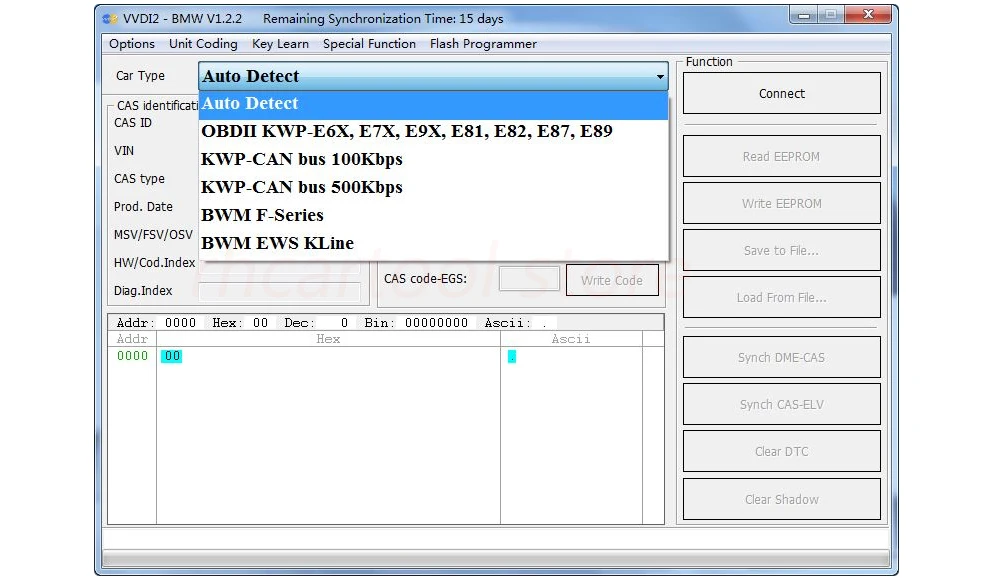Select KWP-CAN bus 500Kbps option
This screenshot has width=990, height=584.
point(433,187)
